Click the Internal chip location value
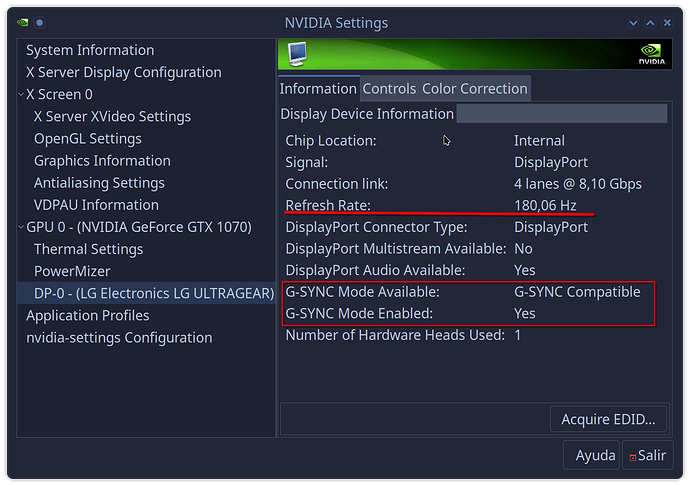The image size is (690, 485). point(539,141)
